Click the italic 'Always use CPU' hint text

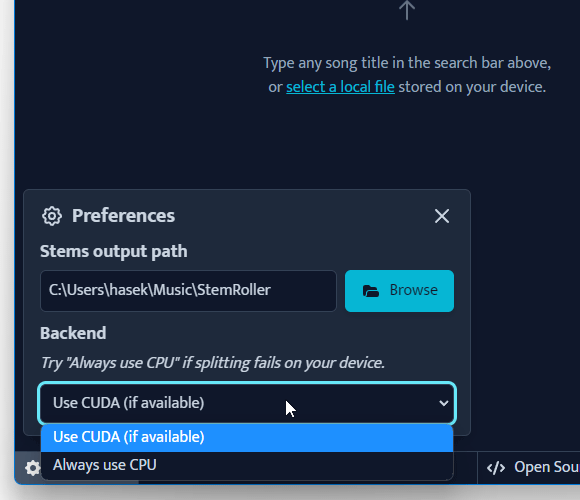tap(213, 363)
